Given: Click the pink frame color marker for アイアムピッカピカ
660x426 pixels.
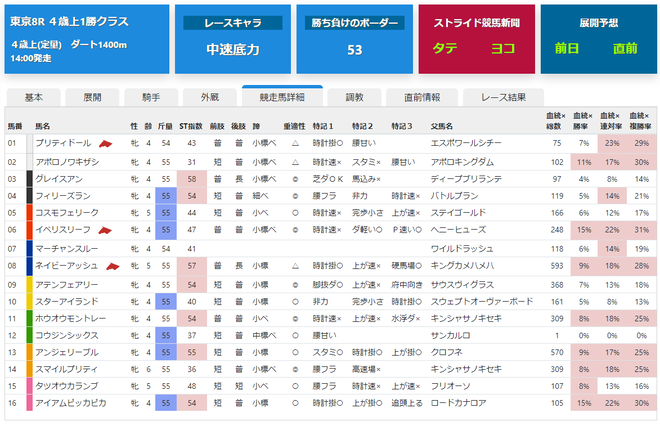Looking at the screenshot, I should coord(29,403).
